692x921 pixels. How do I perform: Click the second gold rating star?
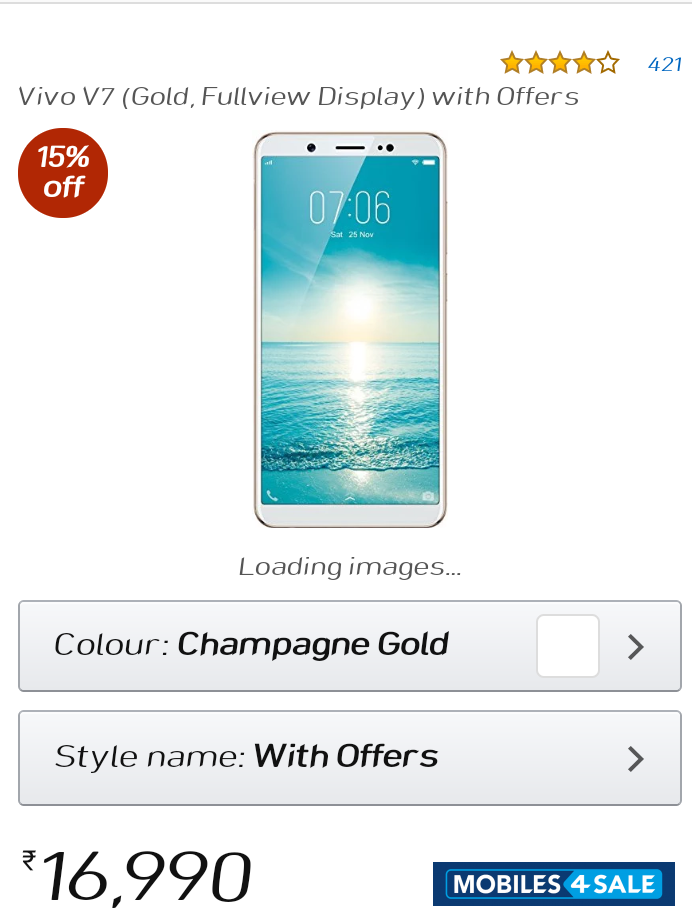coord(536,63)
